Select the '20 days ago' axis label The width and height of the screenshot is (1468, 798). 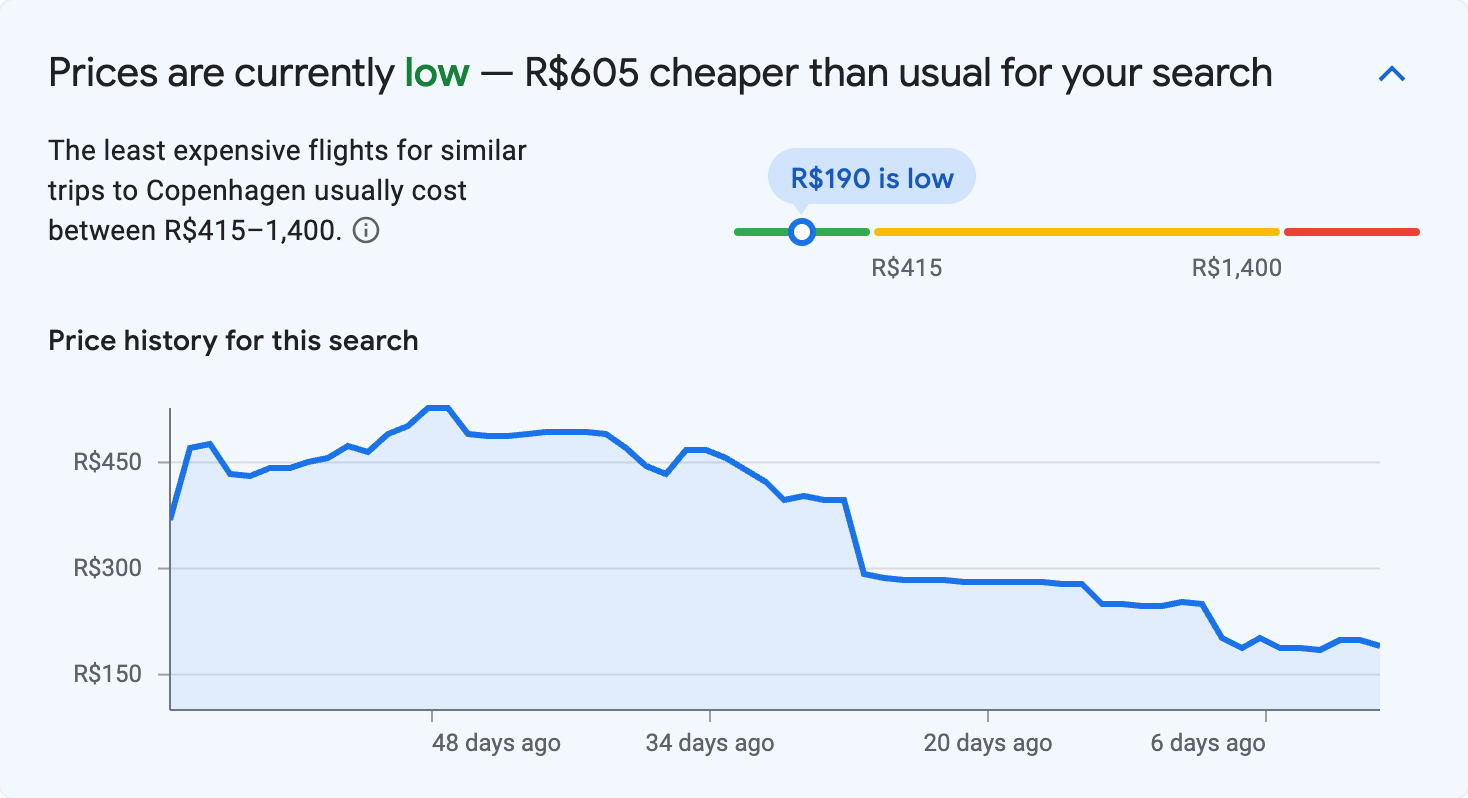tap(987, 743)
